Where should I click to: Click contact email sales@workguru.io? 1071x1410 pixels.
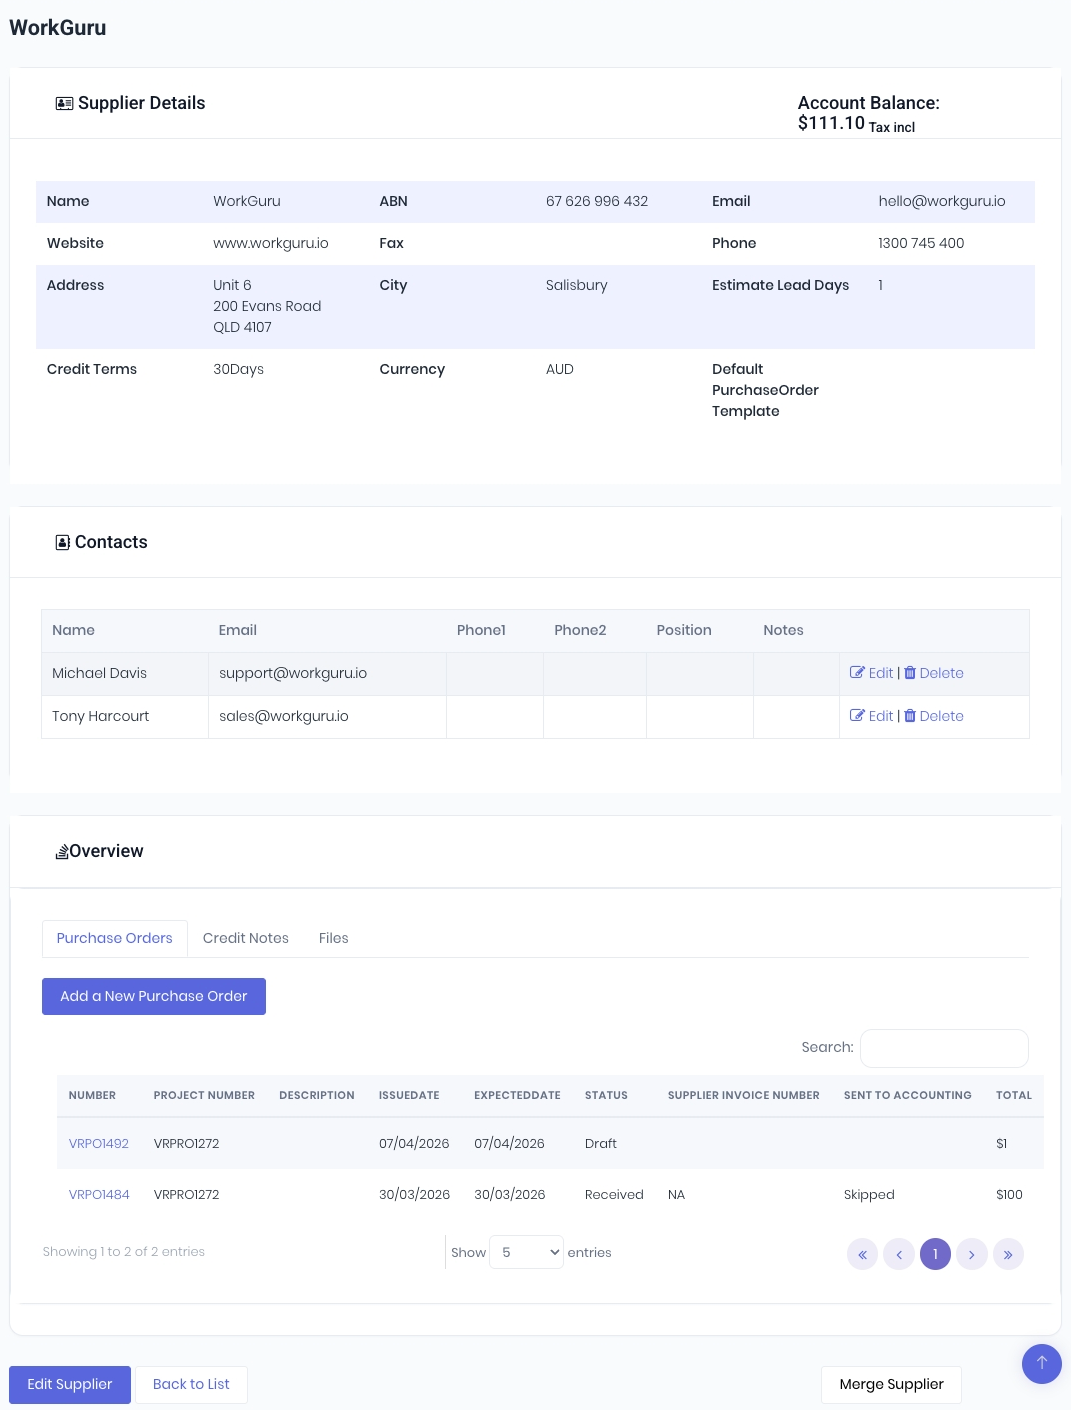[284, 717]
